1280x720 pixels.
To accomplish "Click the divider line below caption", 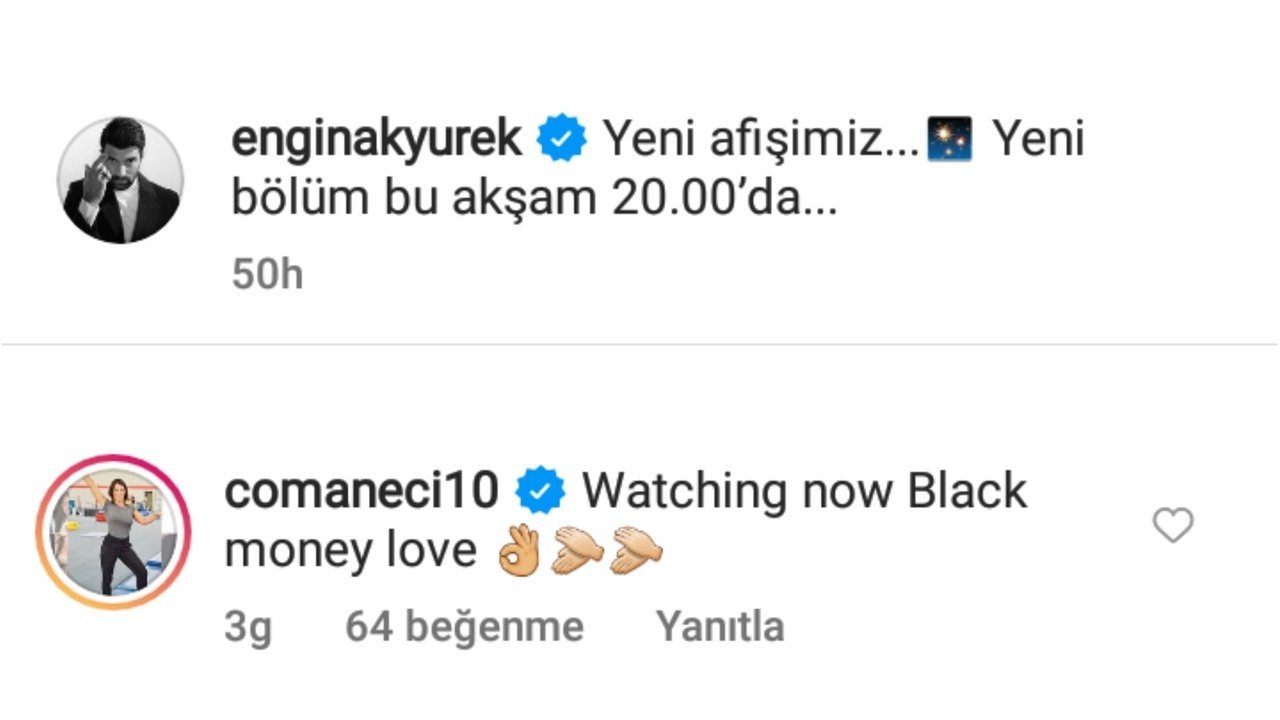I will tap(640, 345).
